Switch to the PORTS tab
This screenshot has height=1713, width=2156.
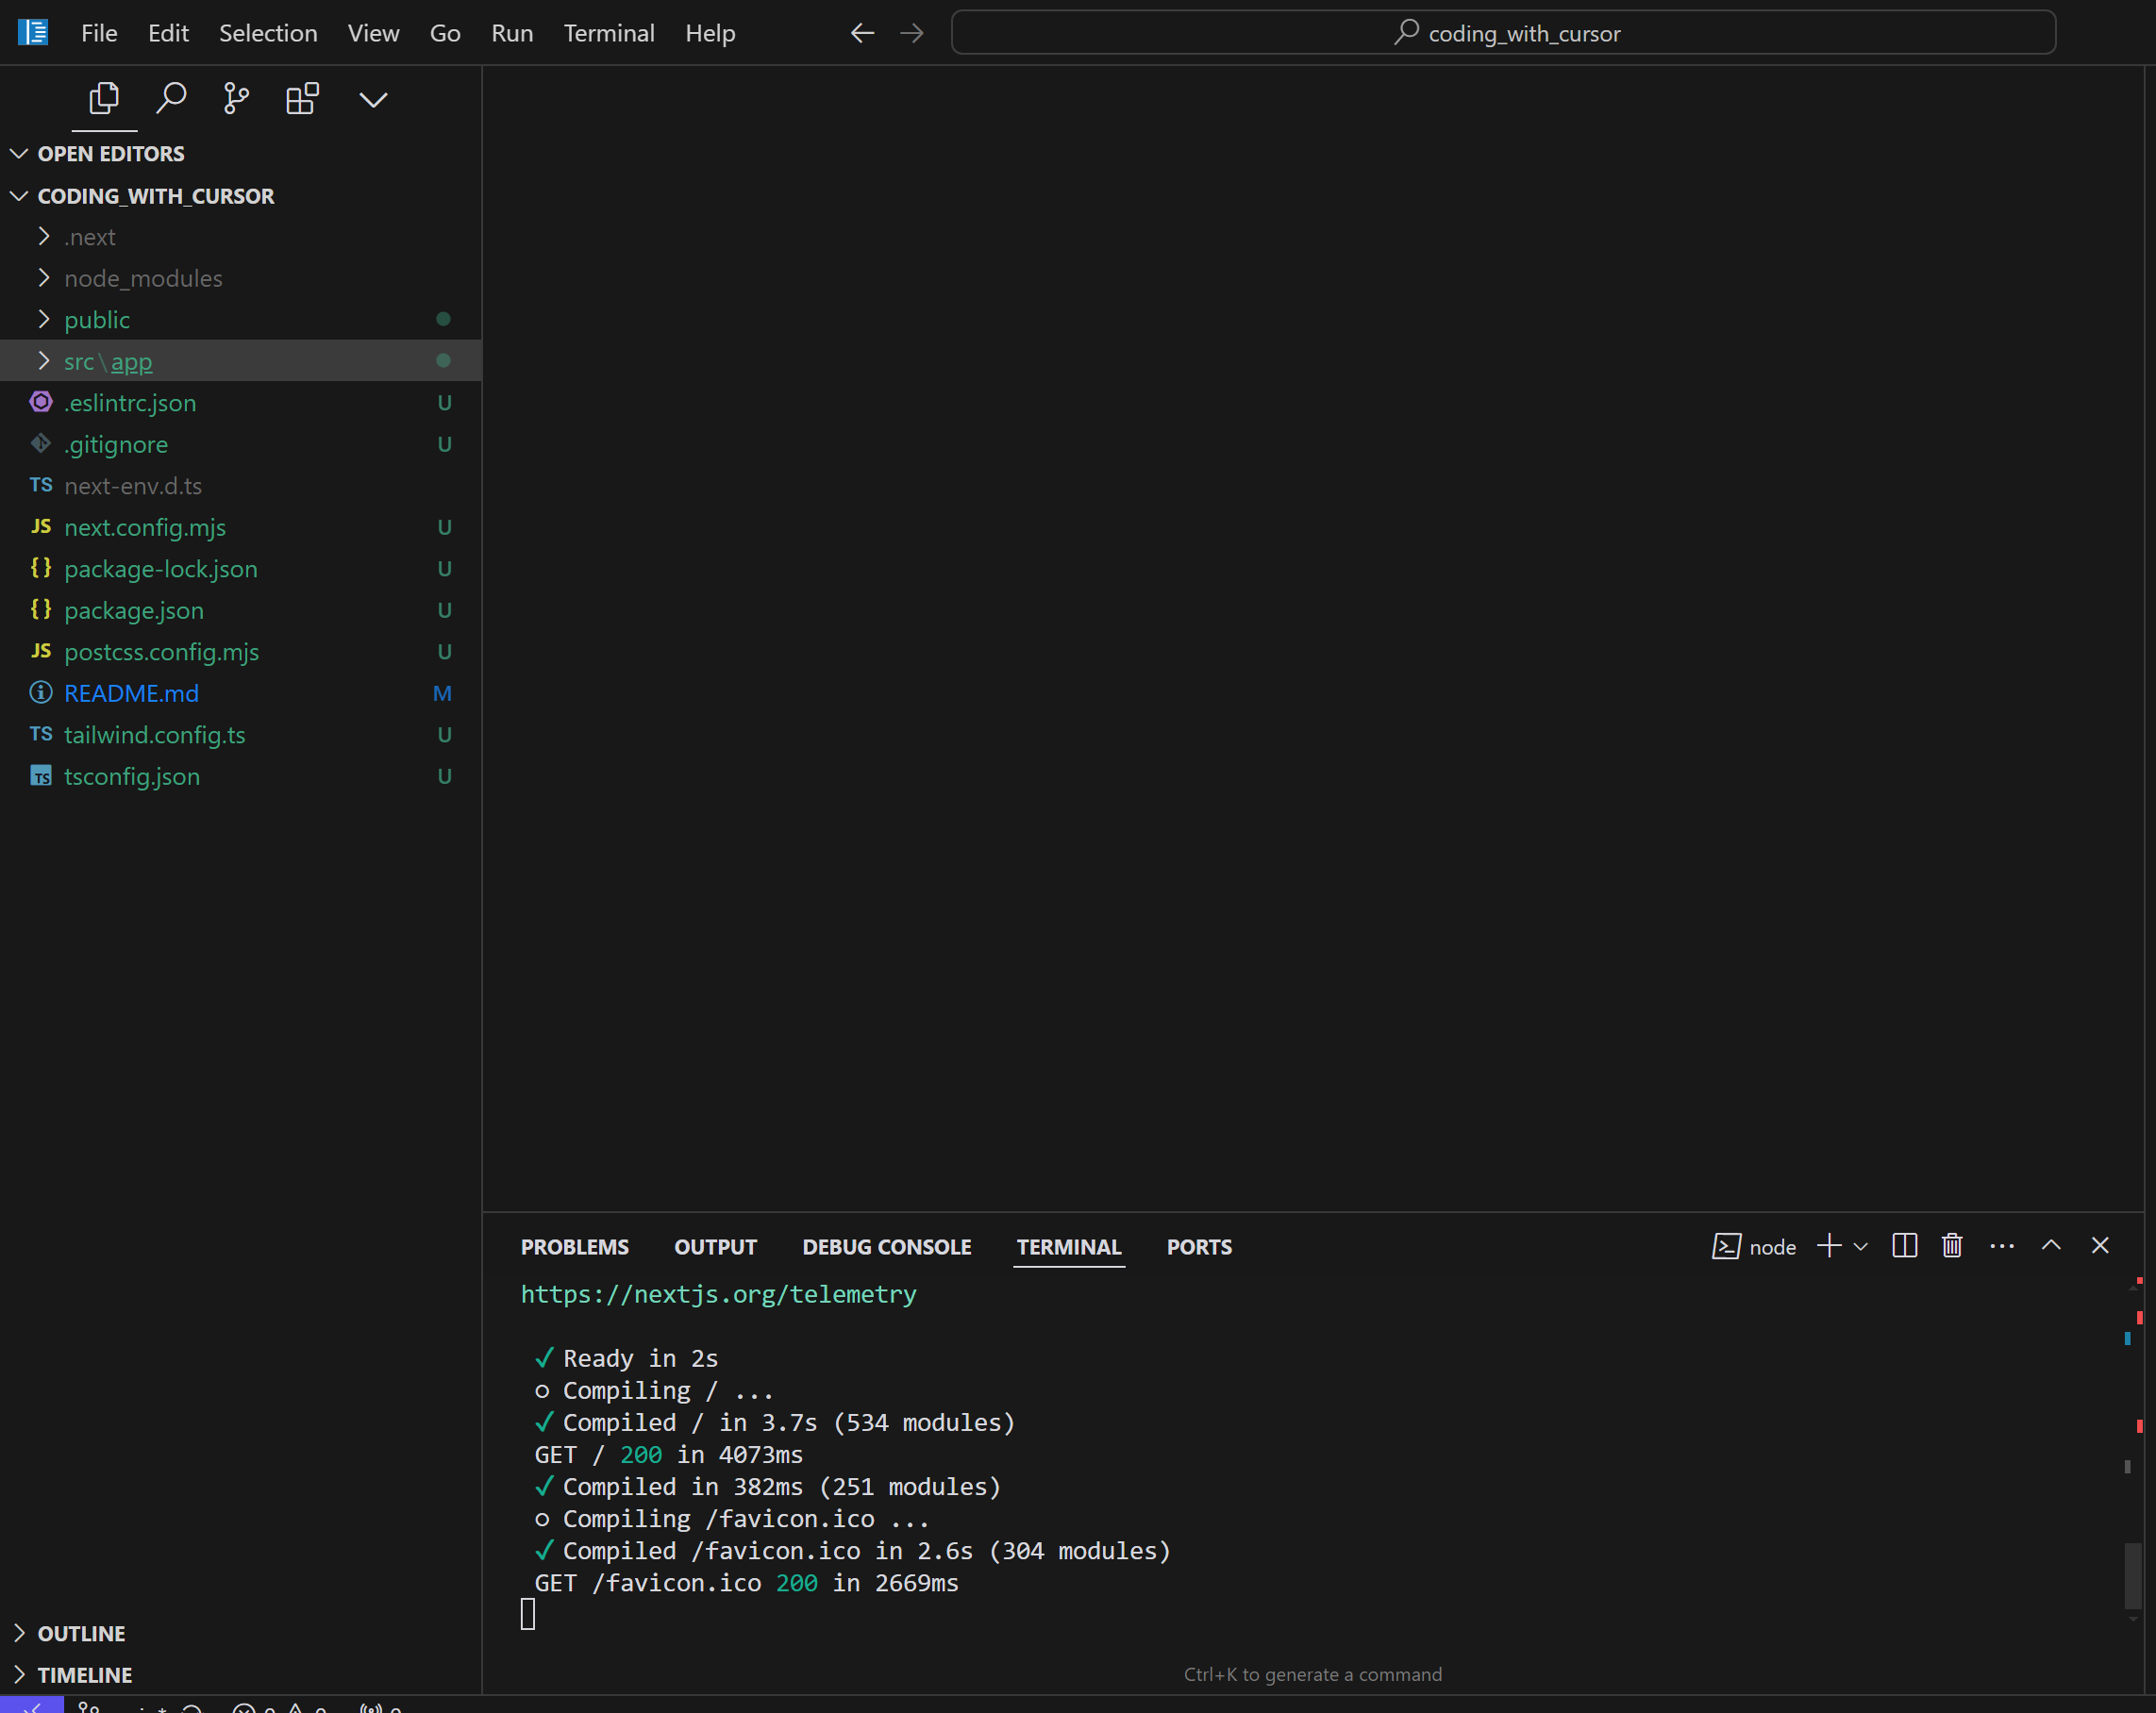point(1199,1247)
